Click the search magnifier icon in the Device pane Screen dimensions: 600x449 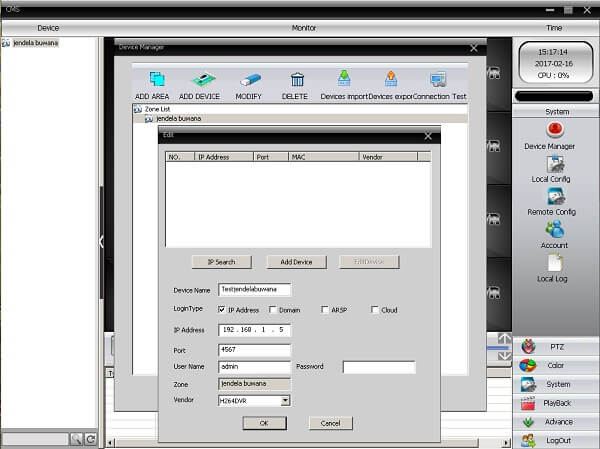76,439
